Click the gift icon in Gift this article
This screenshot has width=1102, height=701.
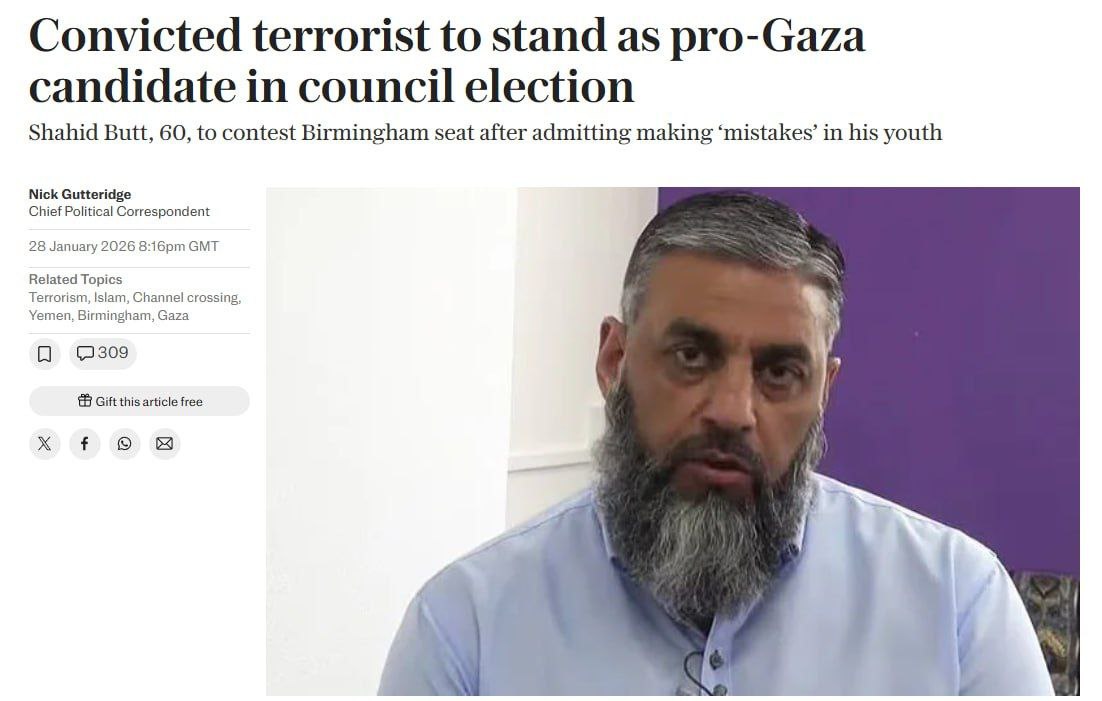click(x=84, y=401)
